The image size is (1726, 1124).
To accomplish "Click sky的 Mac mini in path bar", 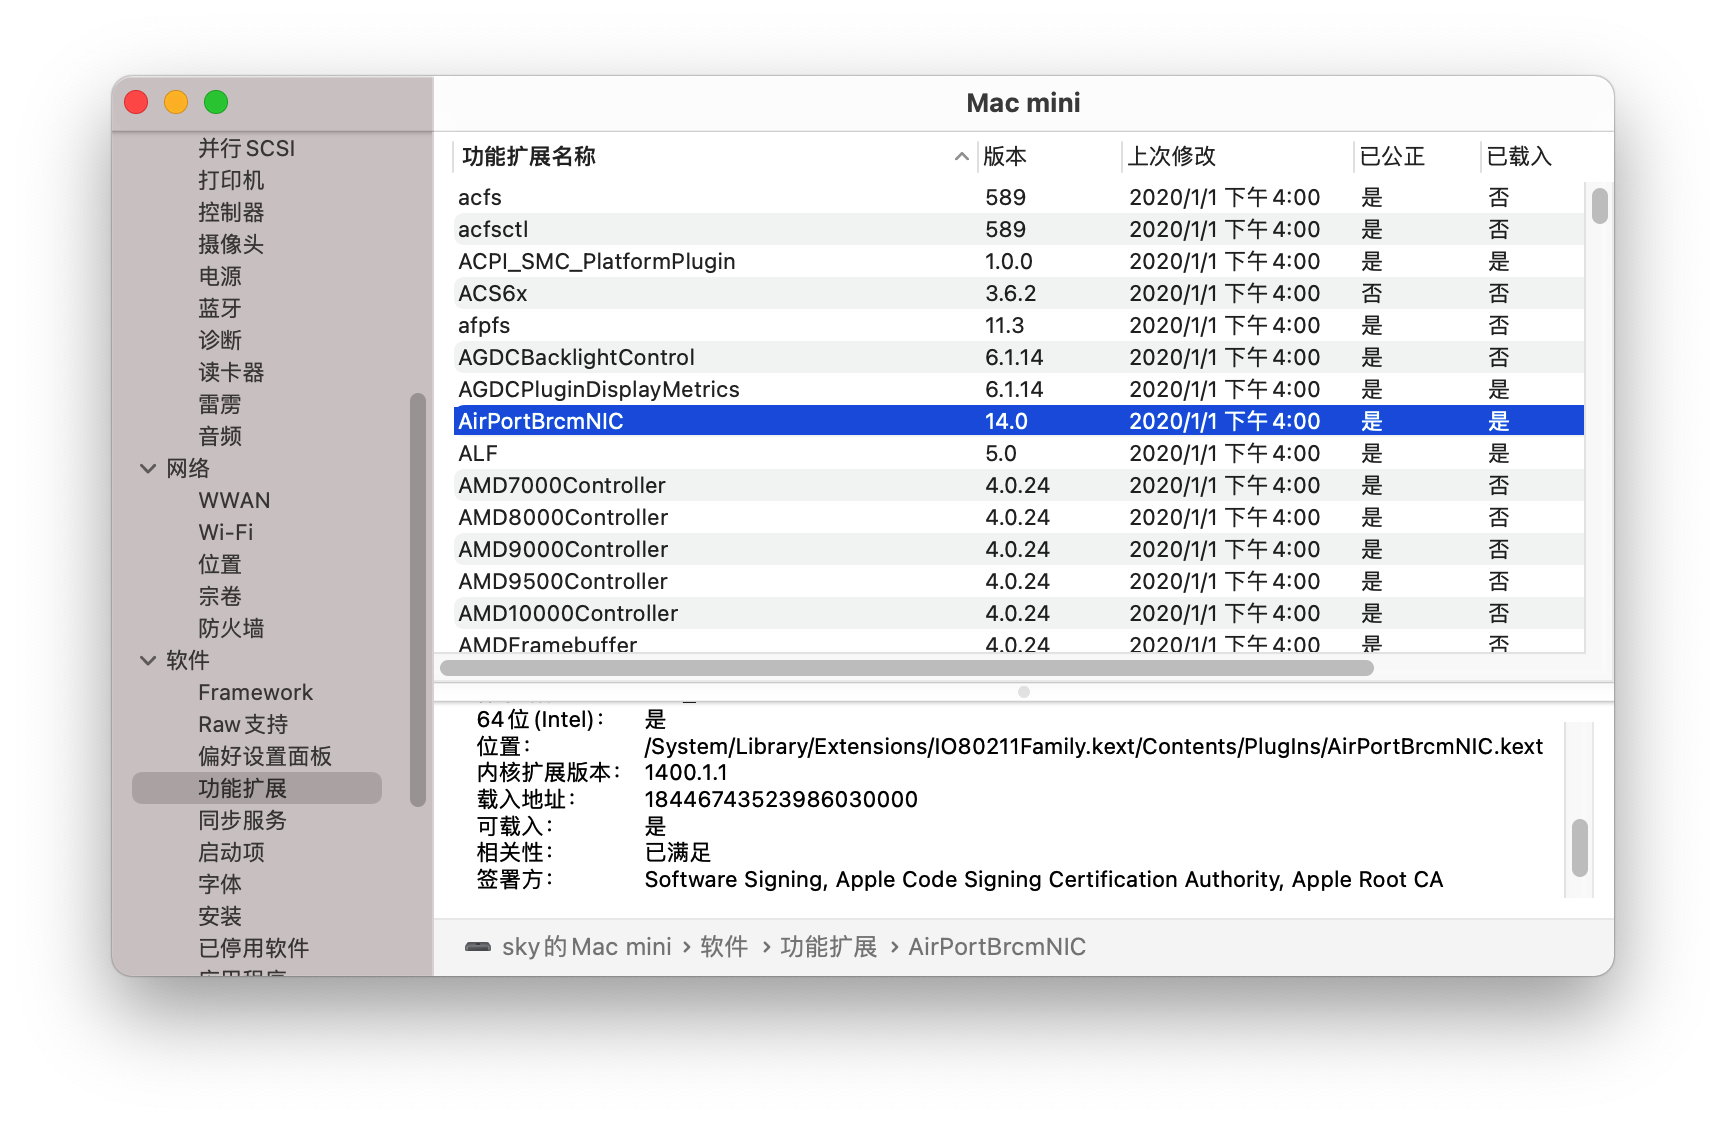I will 587,947.
